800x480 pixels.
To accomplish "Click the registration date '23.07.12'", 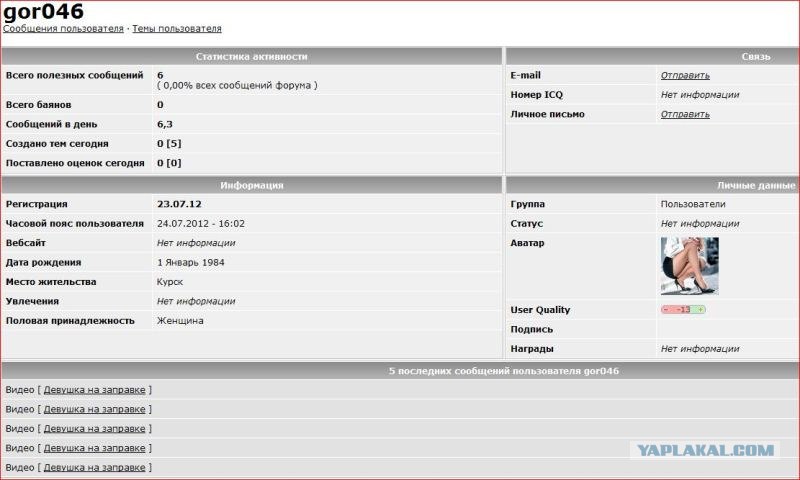I will coord(179,204).
